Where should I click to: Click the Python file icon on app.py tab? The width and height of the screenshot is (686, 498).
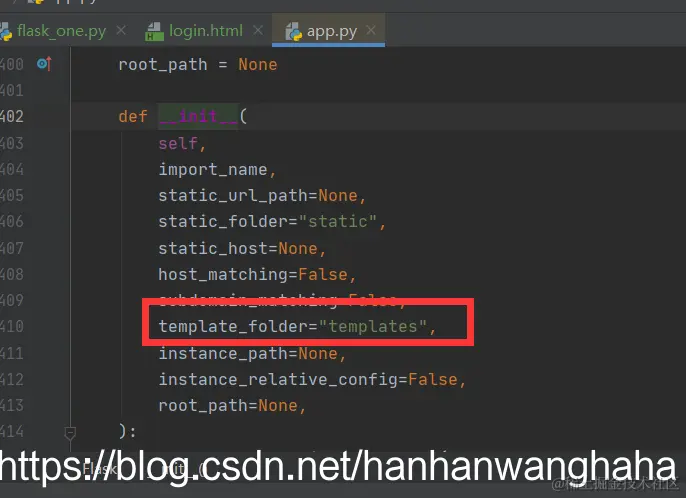pyautogui.click(x=294, y=32)
